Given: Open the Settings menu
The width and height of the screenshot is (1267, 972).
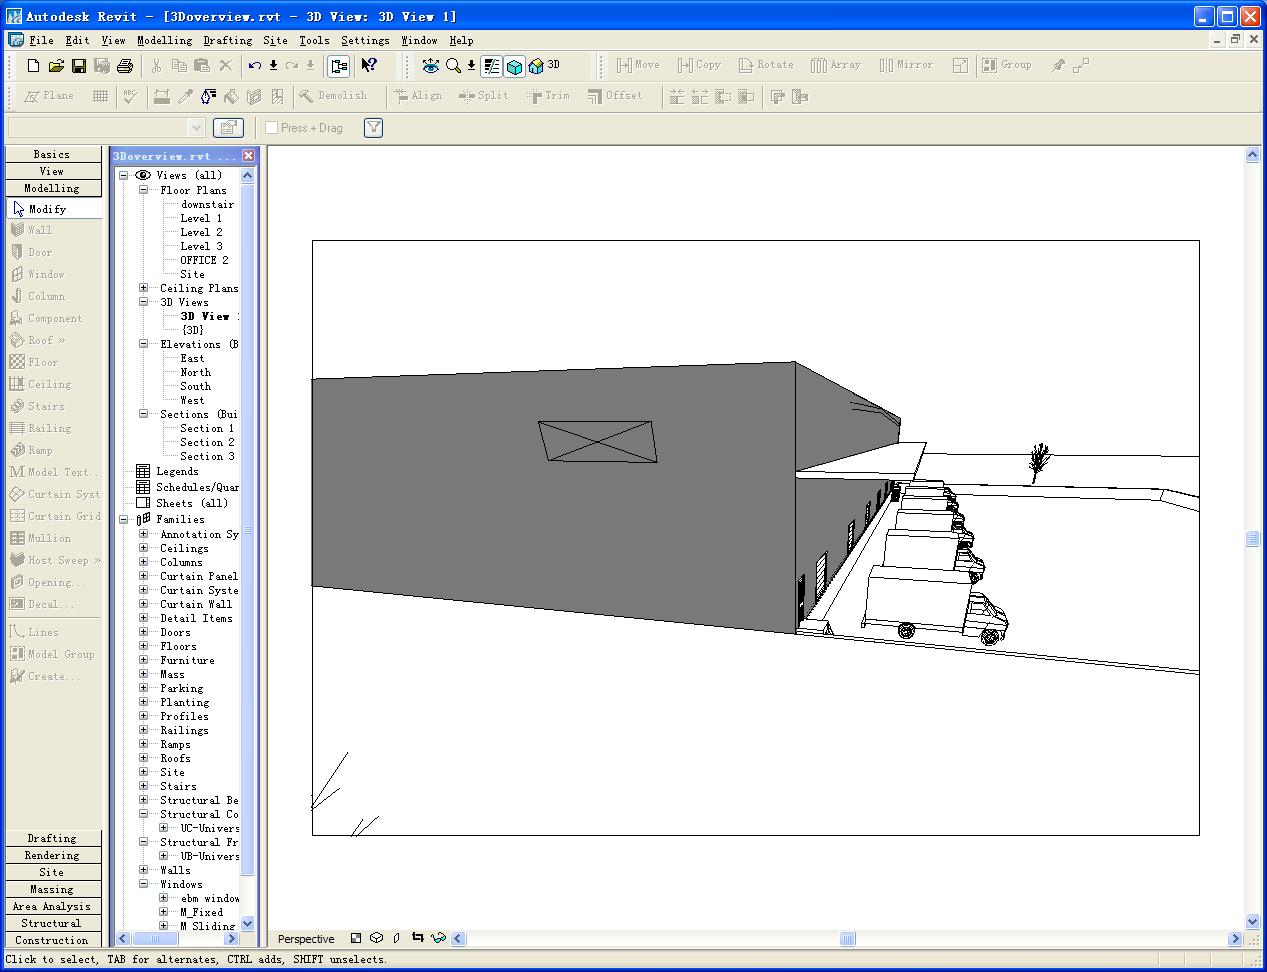Looking at the screenshot, I should click(x=365, y=41).
